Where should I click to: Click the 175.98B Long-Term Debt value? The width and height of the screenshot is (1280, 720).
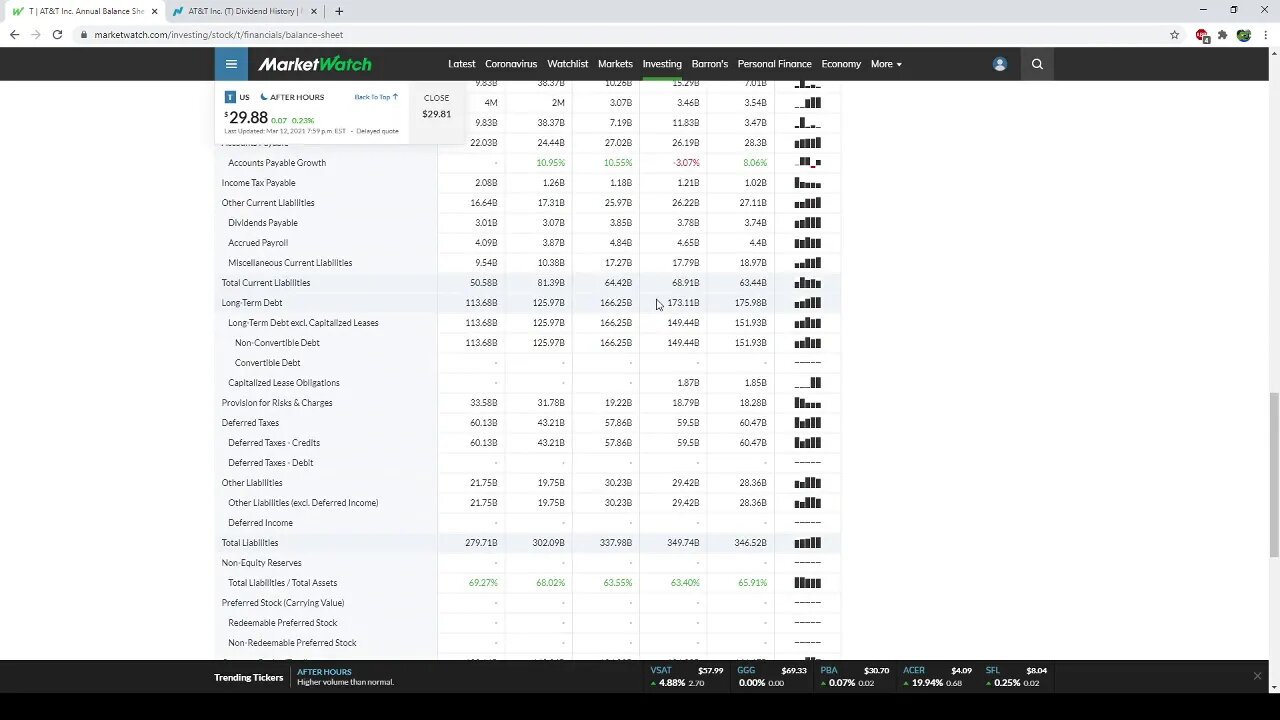[750, 303]
